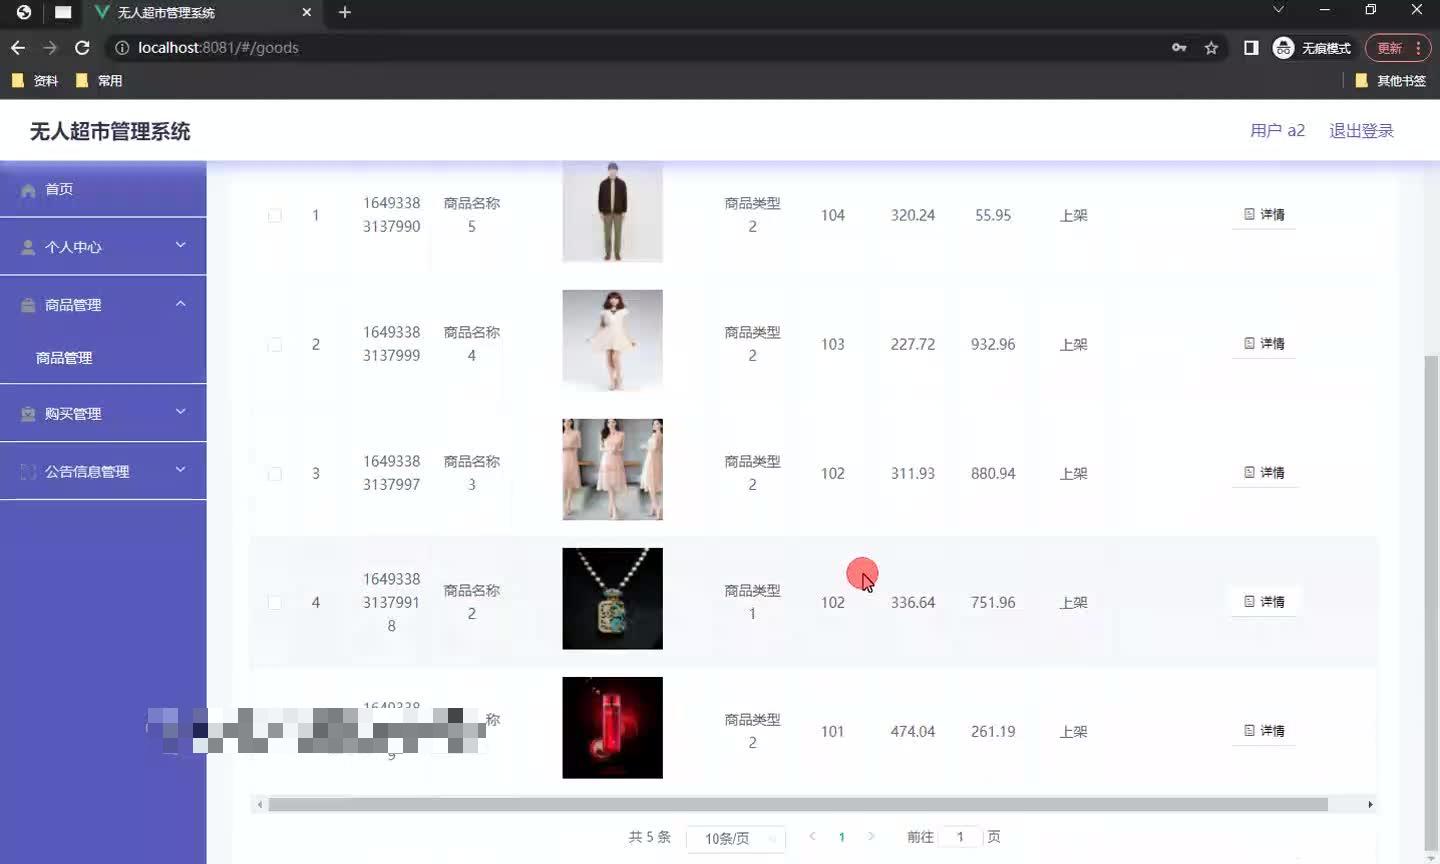Image resolution: width=1440 pixels, height=864 pixels.
Task: Open 详情 for the row priced 474.04
Action: coord(1264,730)
